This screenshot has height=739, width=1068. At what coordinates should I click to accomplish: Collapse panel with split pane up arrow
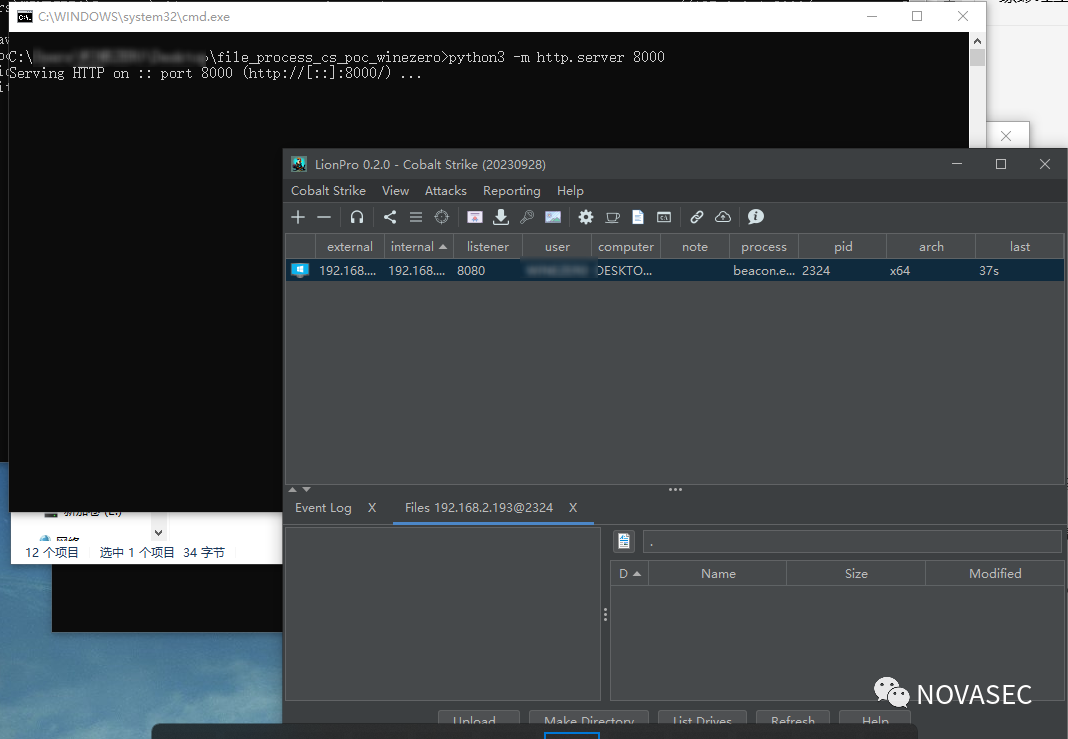pos(293,490)
